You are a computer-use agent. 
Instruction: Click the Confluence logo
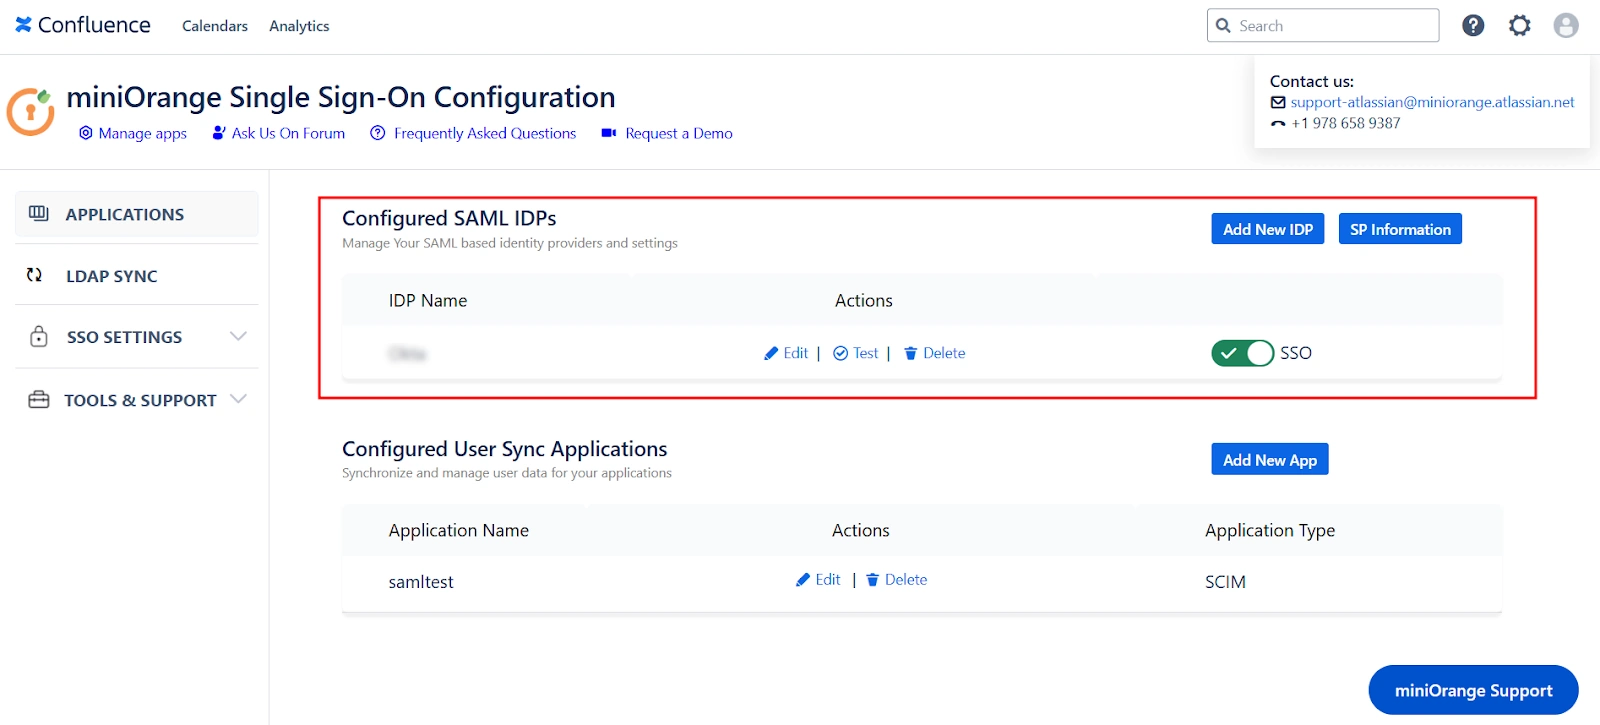[x=83, y=25]
